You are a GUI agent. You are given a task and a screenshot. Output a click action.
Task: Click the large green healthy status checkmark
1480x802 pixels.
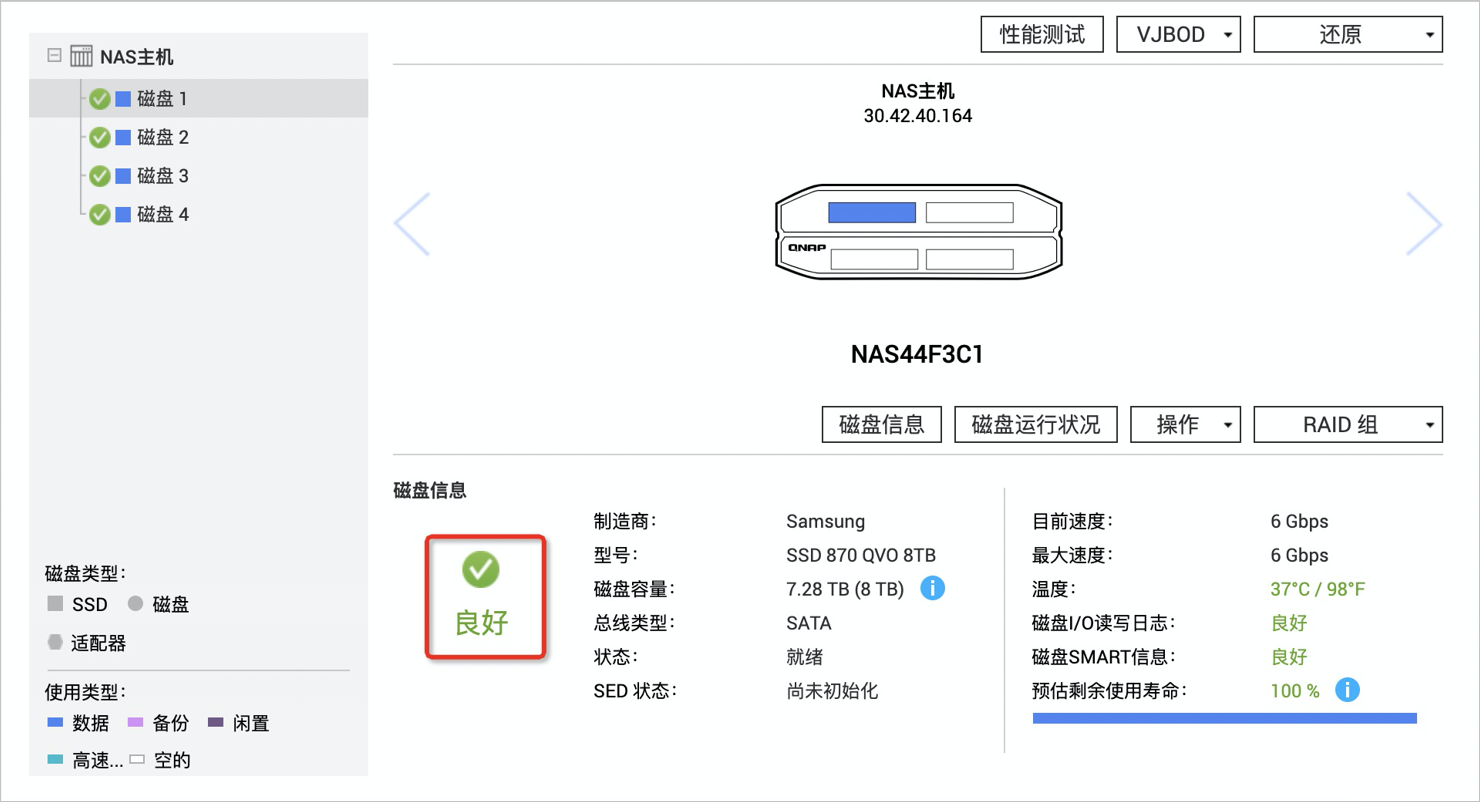(x=481, y=570)
